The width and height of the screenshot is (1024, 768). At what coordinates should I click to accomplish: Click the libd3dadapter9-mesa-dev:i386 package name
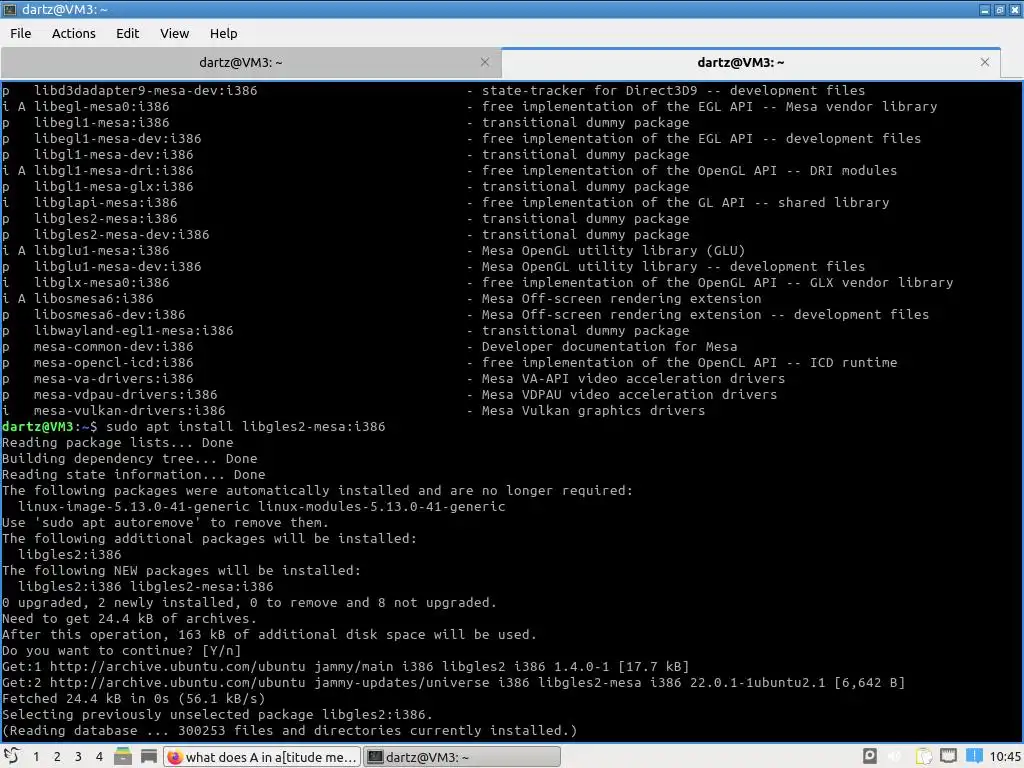[x=146, y=91]
